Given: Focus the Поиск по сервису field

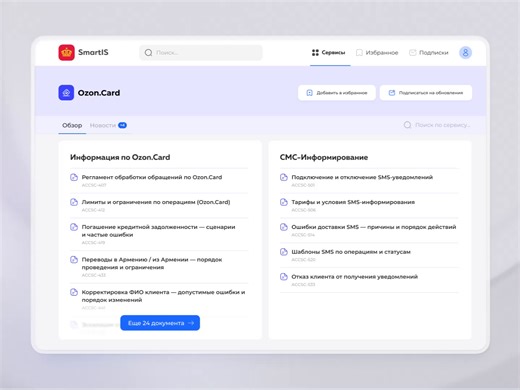Looking at the screenshot, I should (x=437, y=125).
